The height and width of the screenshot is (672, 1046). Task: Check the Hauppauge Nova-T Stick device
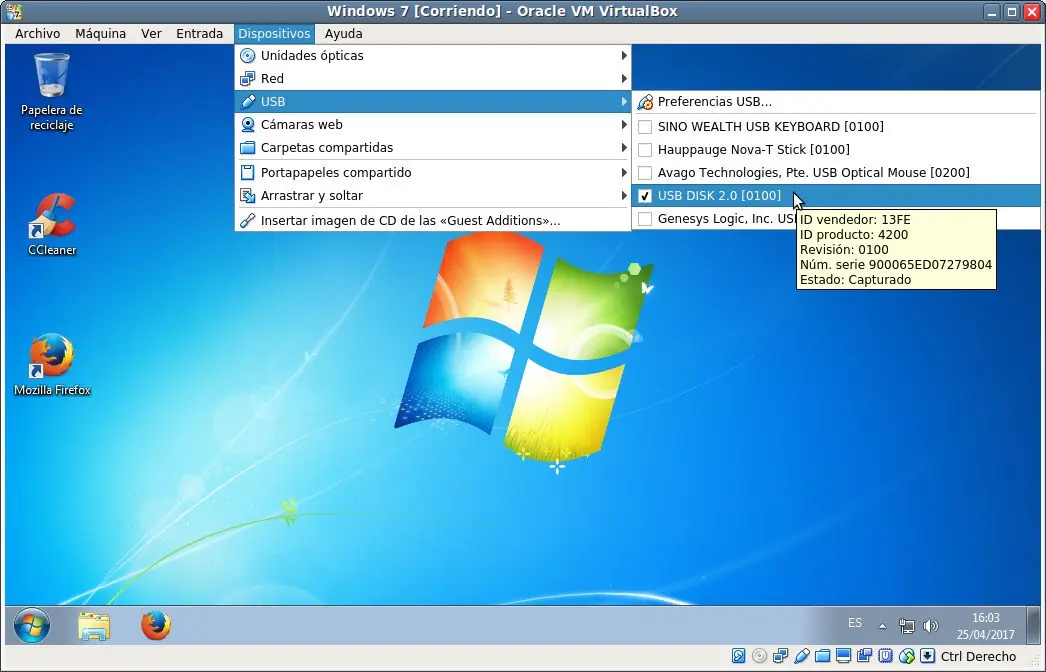click(836, 149)
